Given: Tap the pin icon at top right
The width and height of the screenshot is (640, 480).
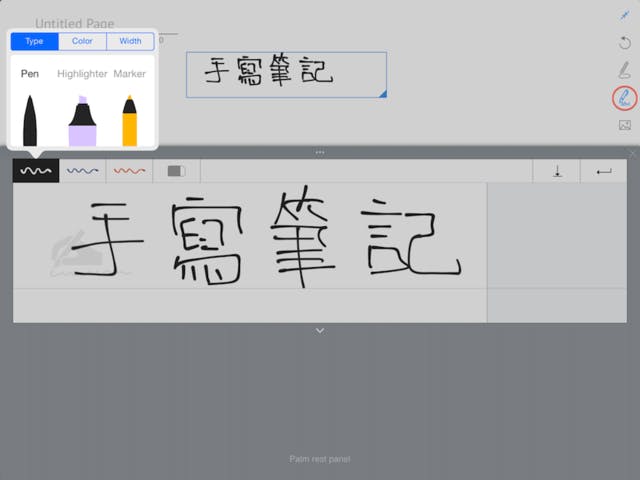Looking at the screenshot, I should 625,16.
